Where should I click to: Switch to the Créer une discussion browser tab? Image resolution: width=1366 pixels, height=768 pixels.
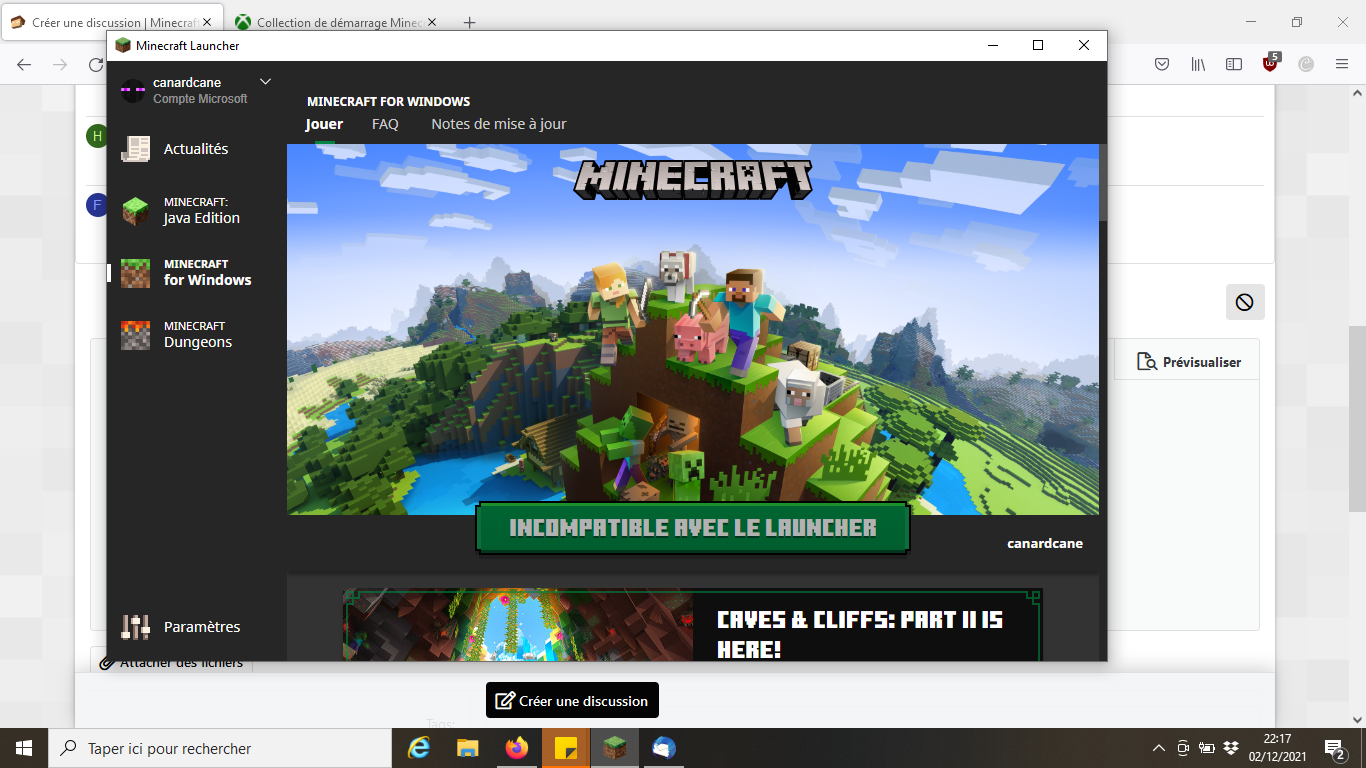(110, 22)
